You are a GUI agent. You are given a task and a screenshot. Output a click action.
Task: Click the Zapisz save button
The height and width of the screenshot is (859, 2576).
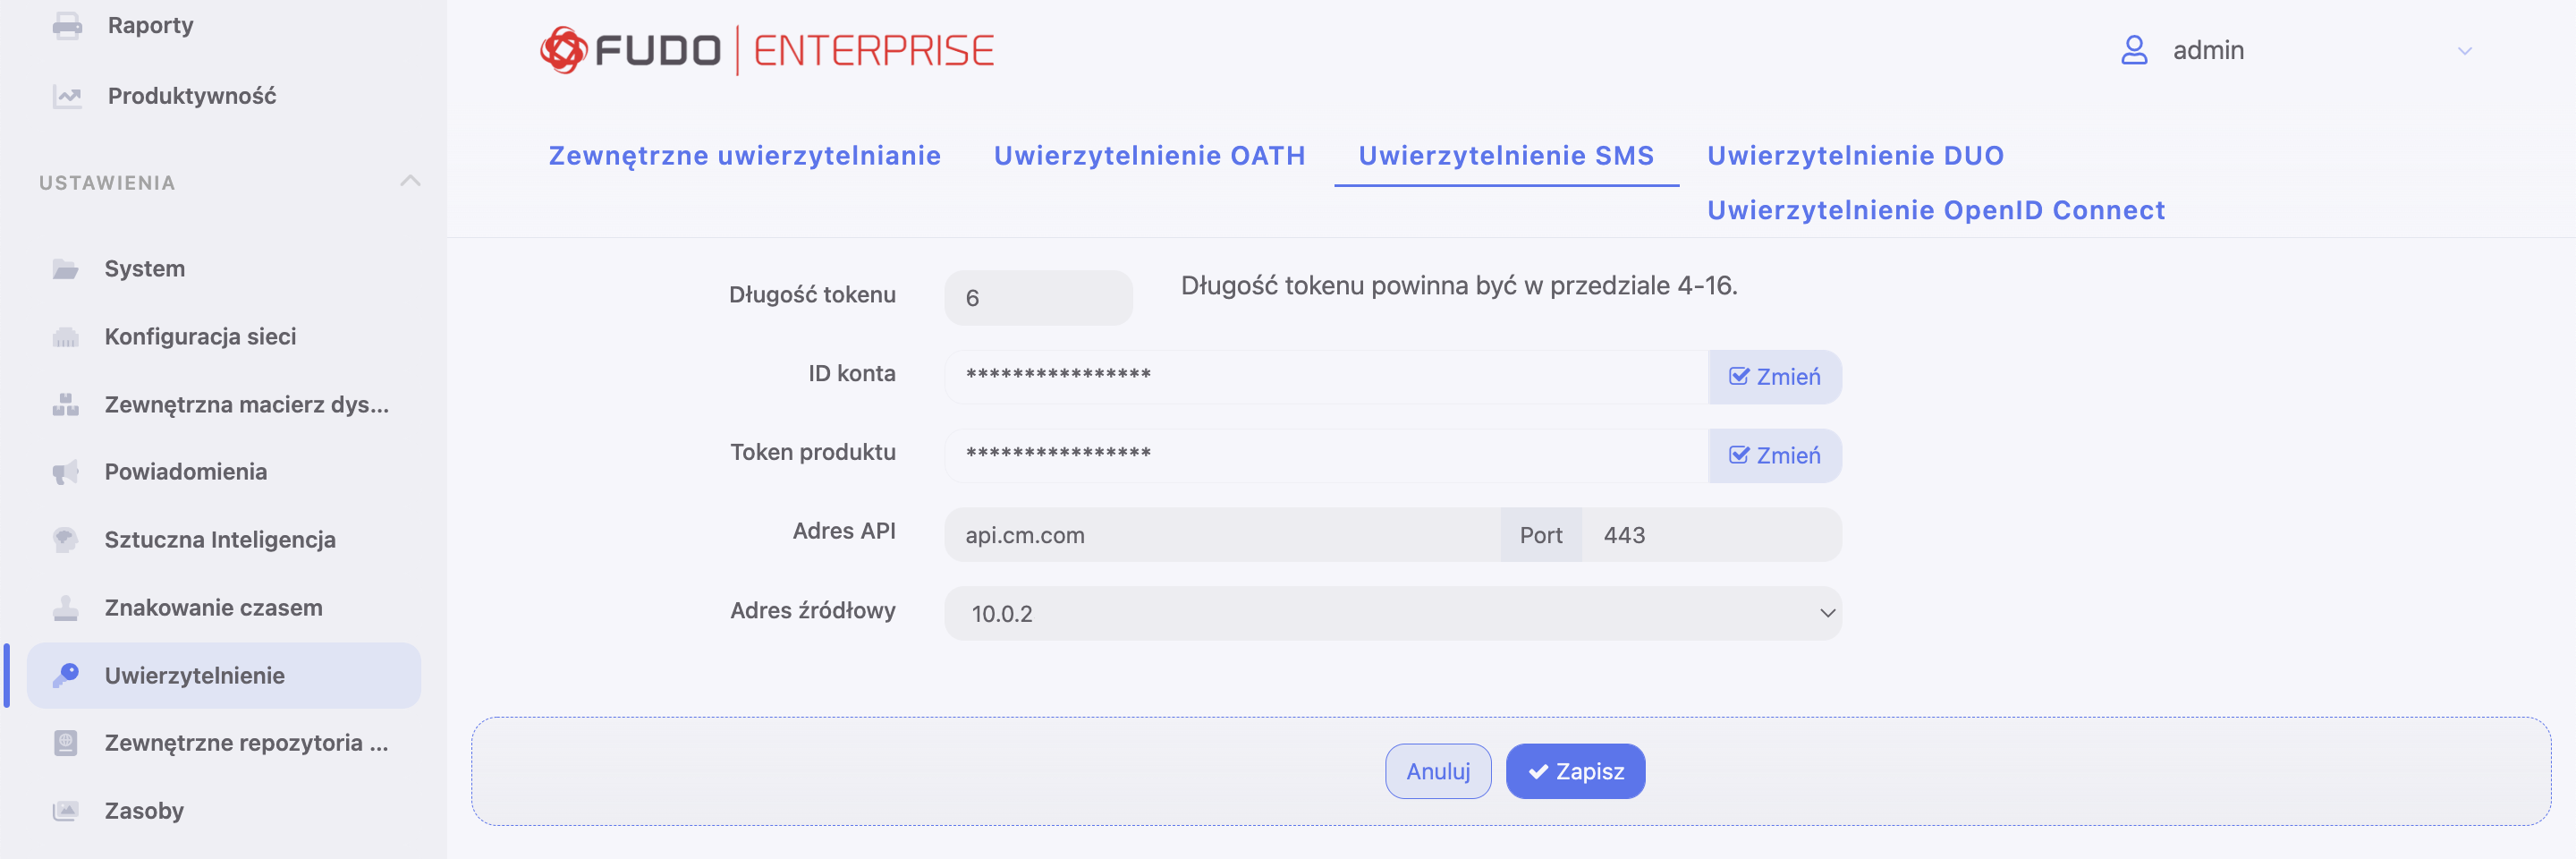(x=1575, y=771)
